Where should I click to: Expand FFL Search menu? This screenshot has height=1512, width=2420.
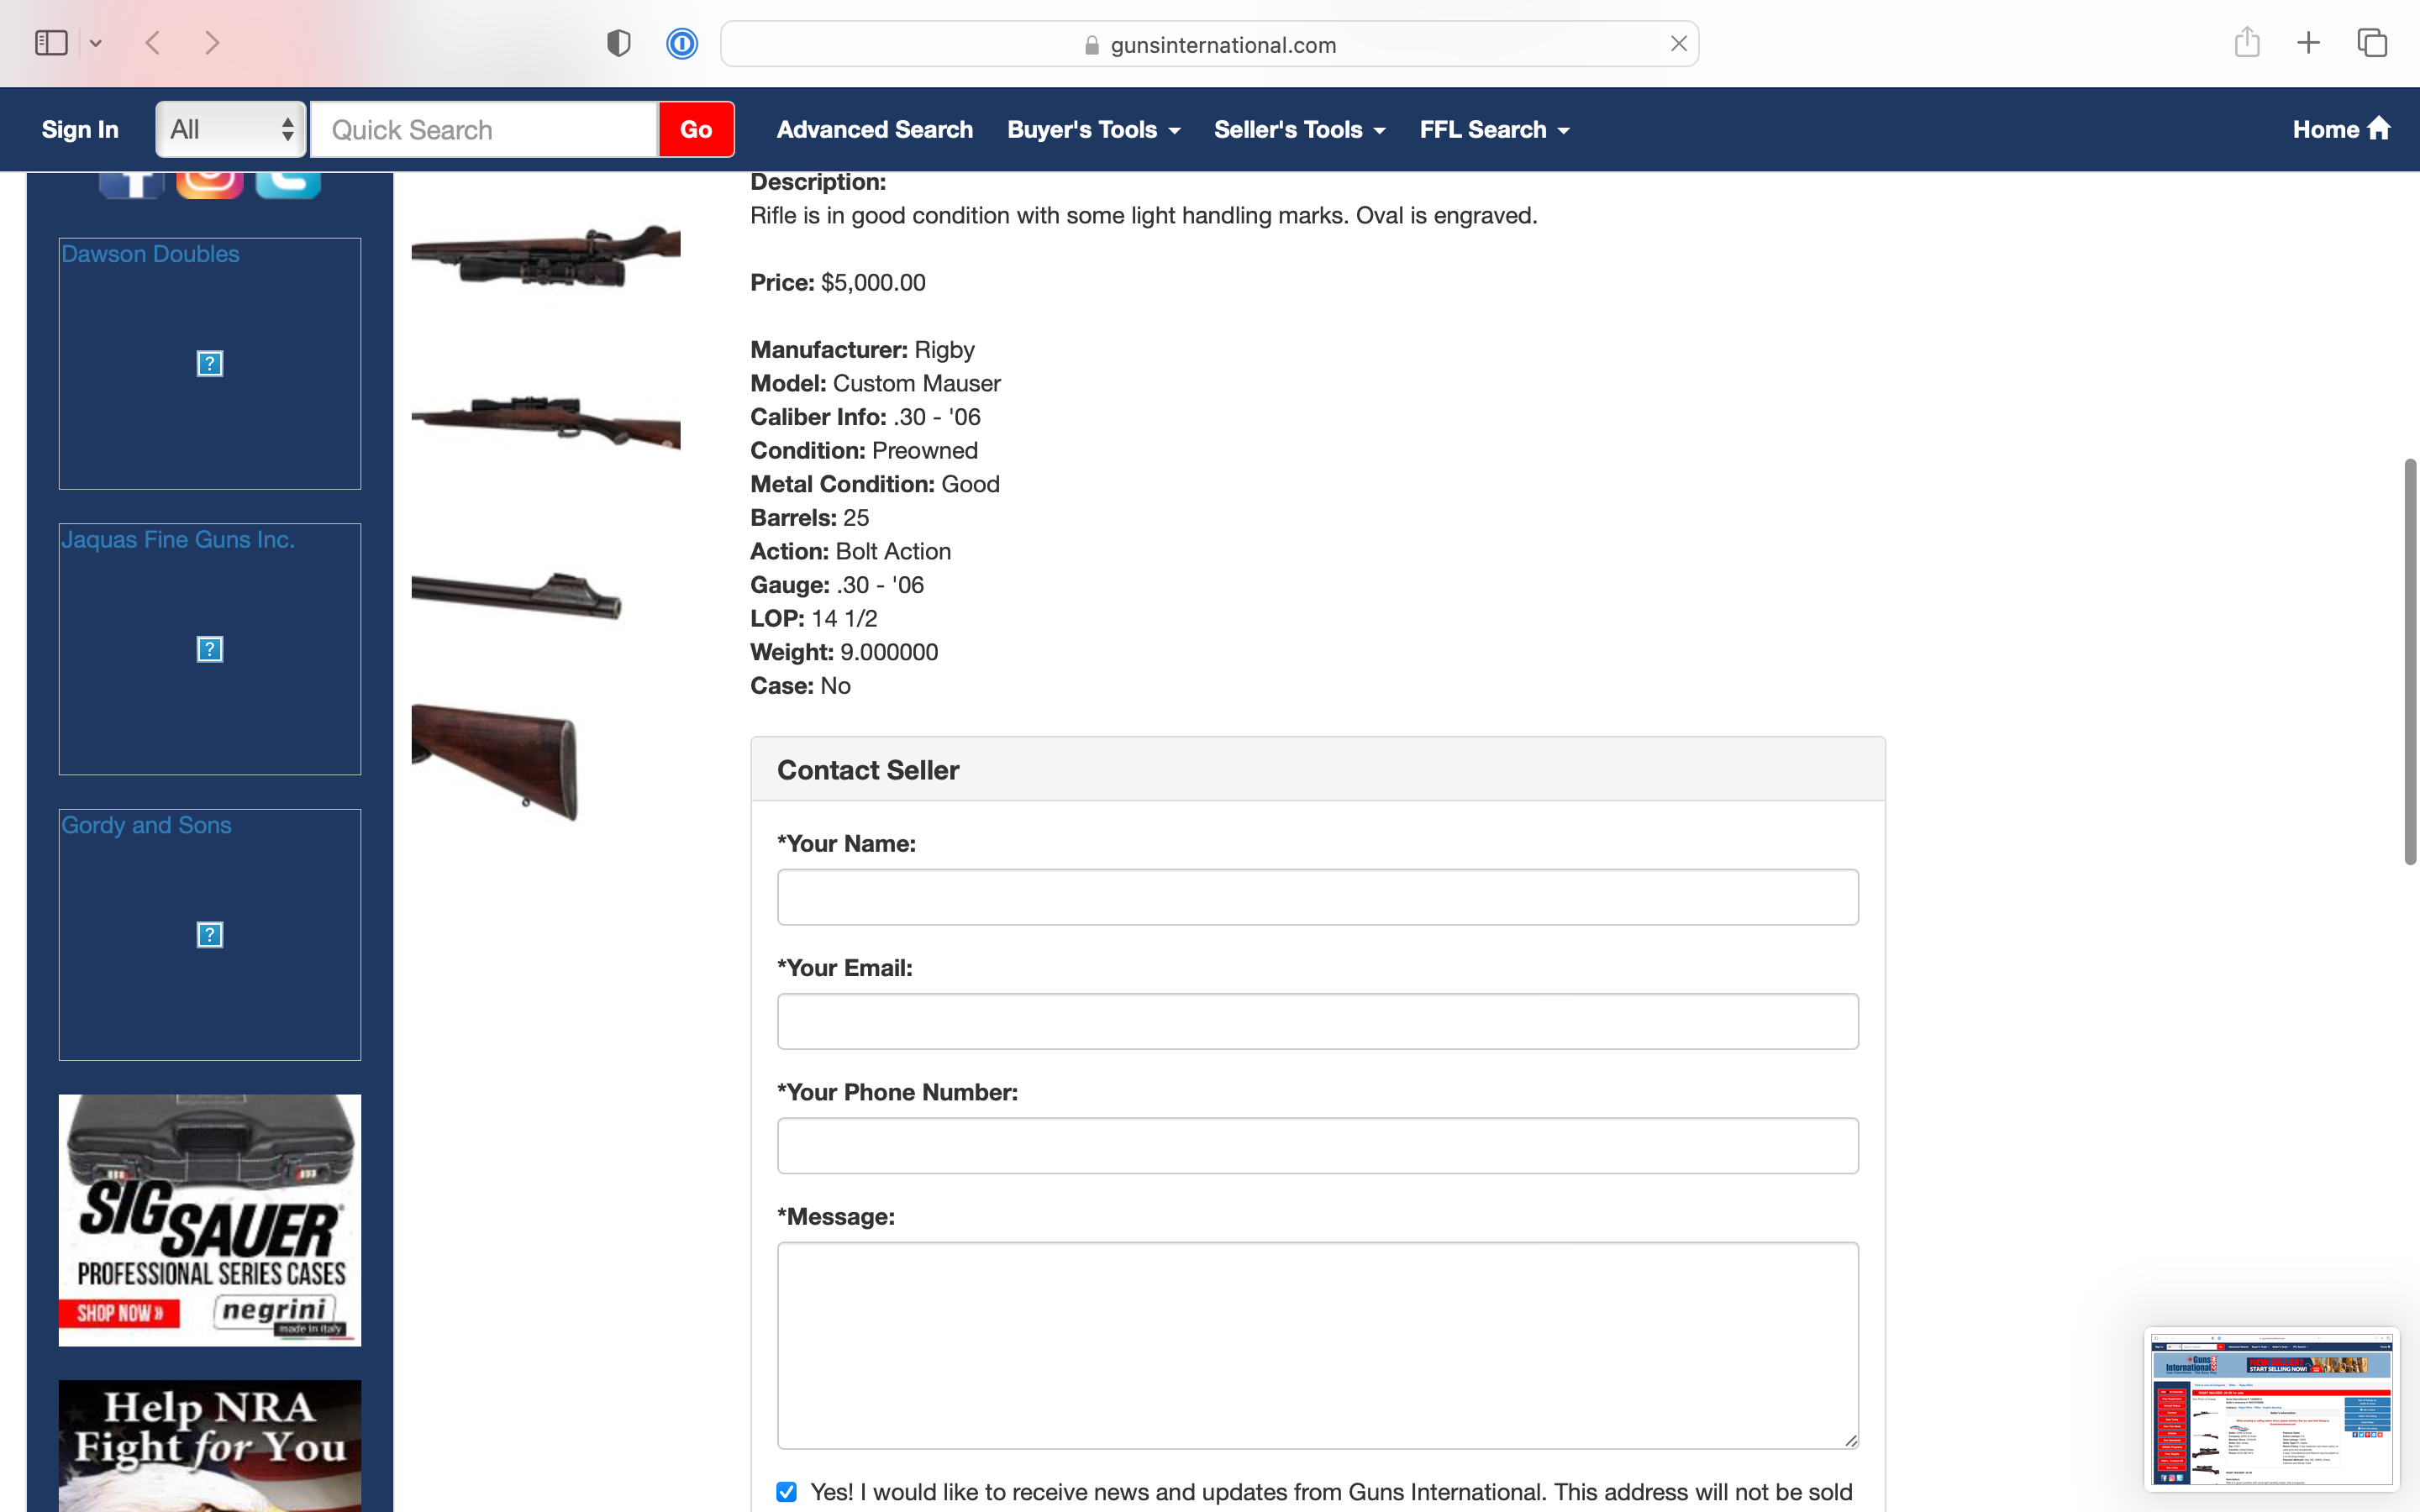pos(1495,129)
